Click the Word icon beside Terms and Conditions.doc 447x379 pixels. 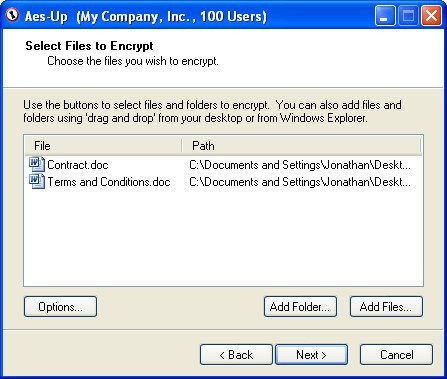36,182
